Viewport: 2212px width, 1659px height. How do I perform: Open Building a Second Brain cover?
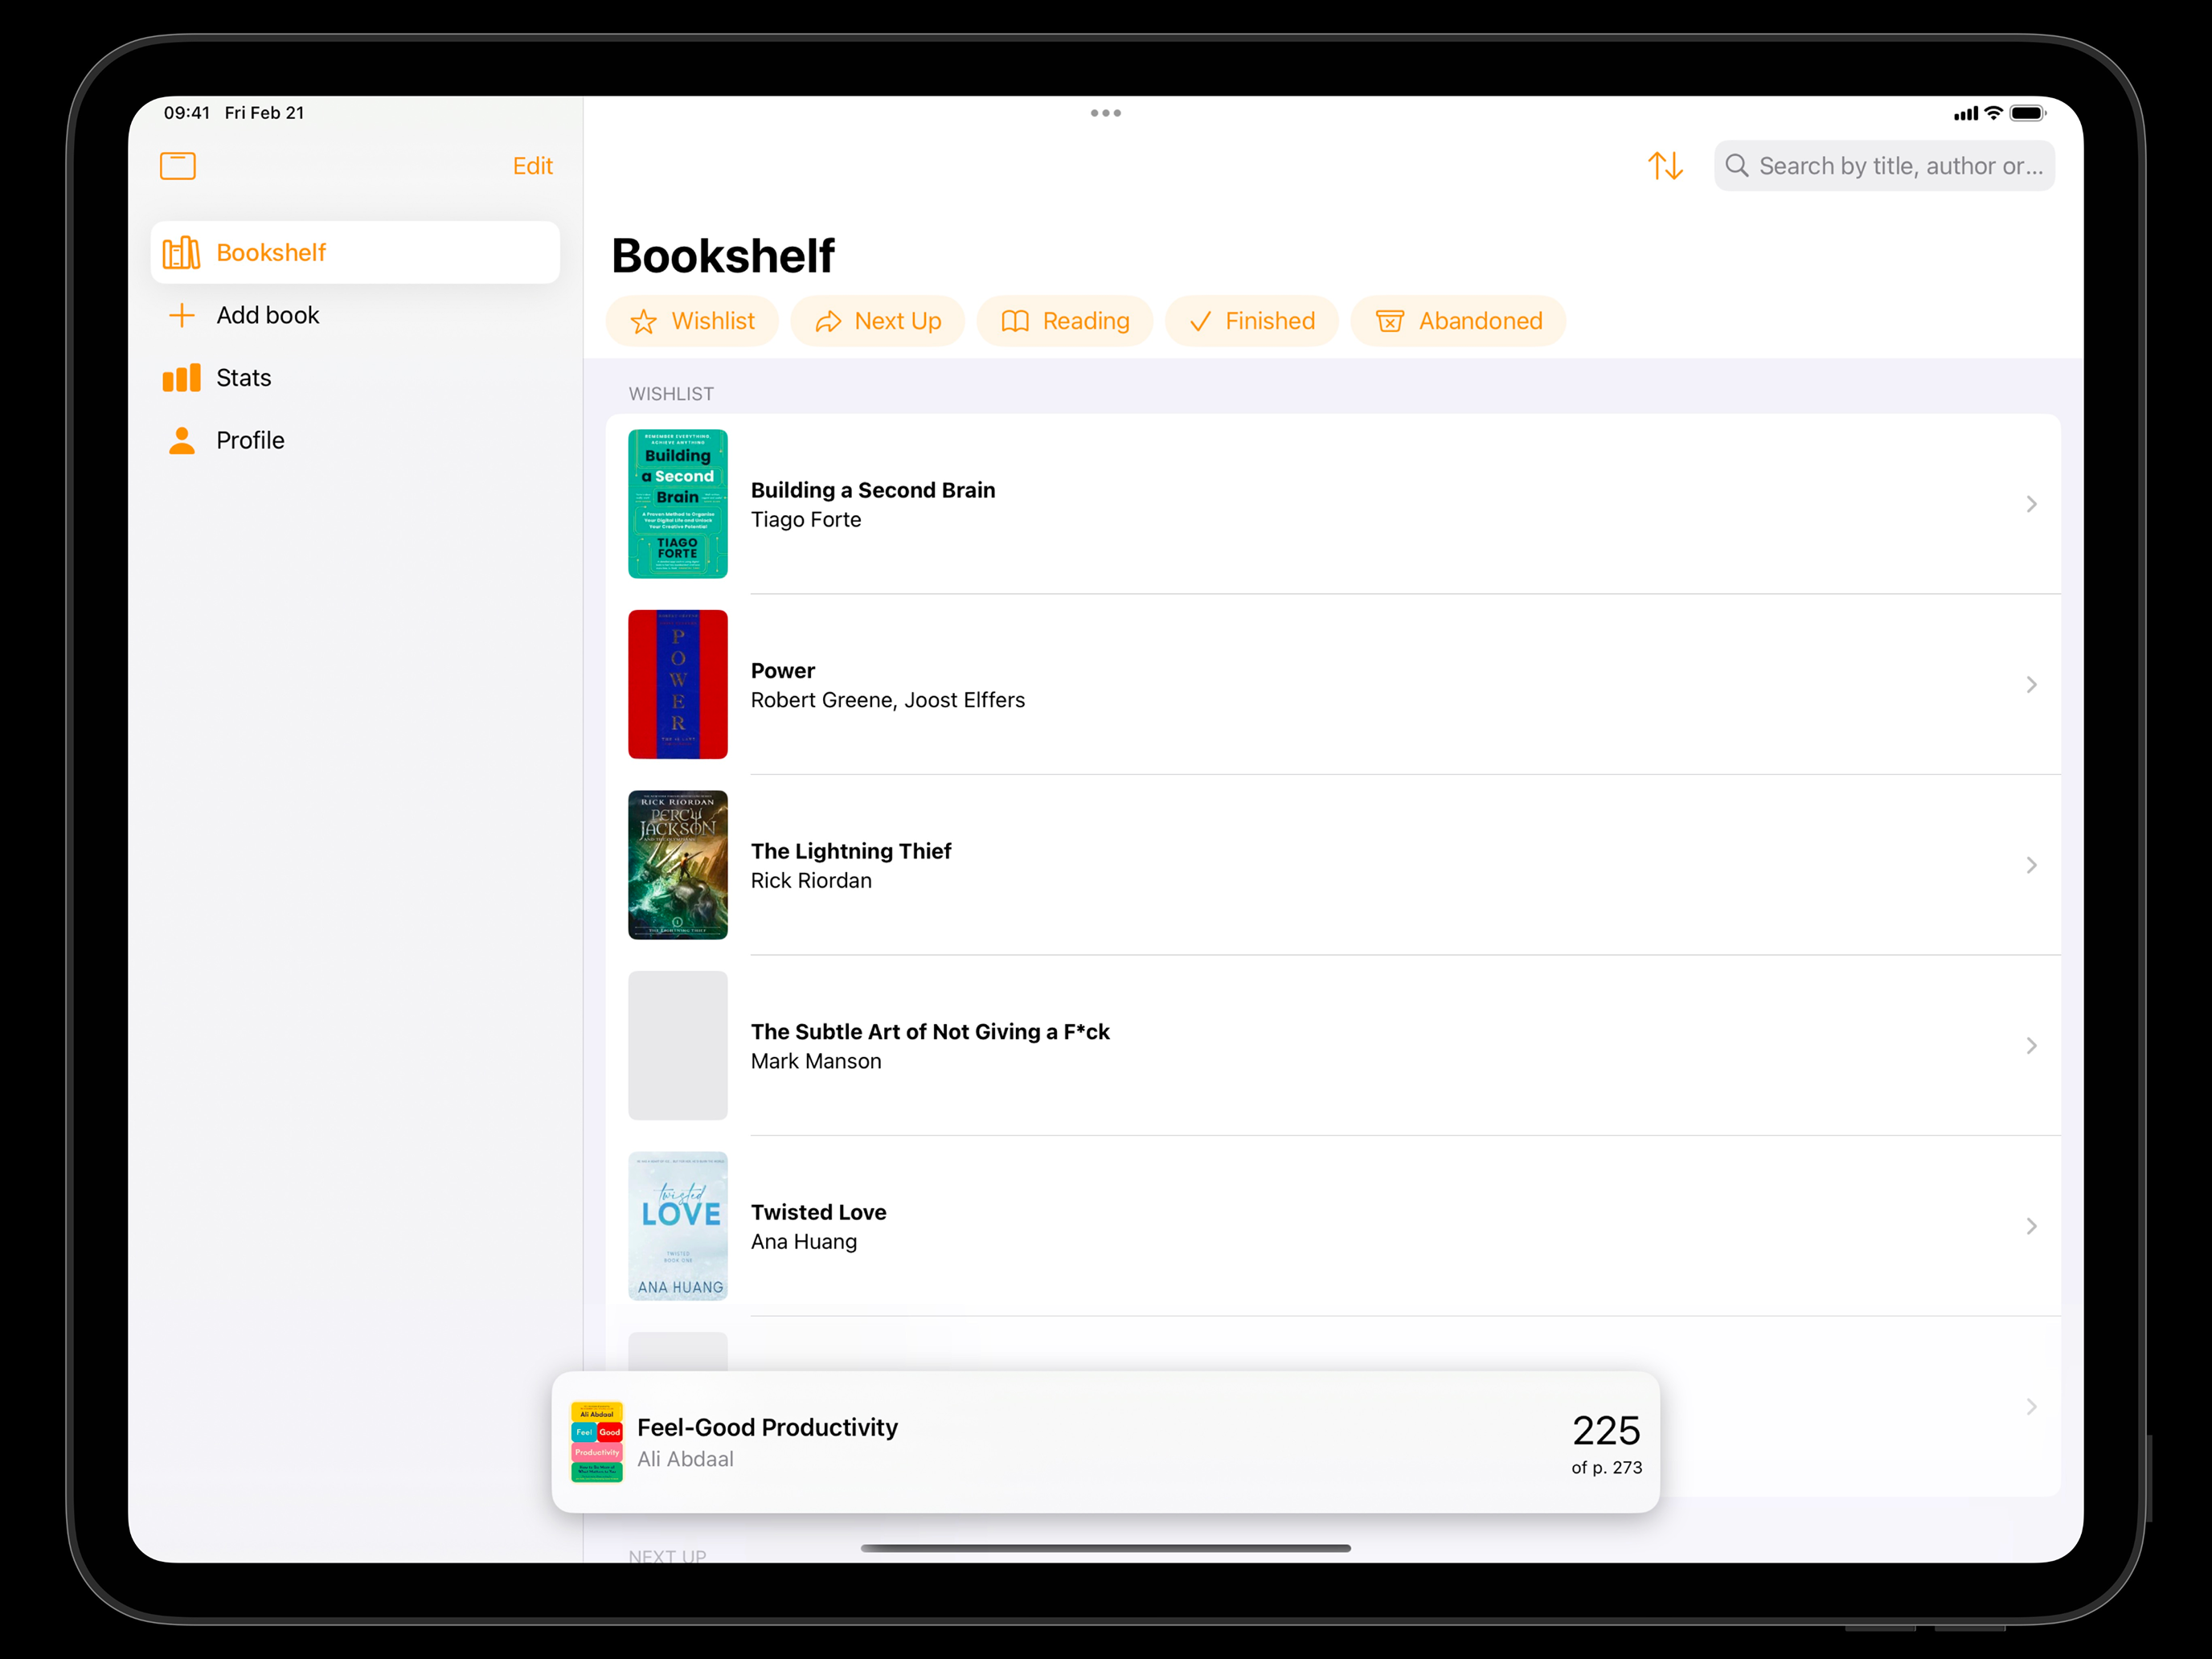pos(678,504)
